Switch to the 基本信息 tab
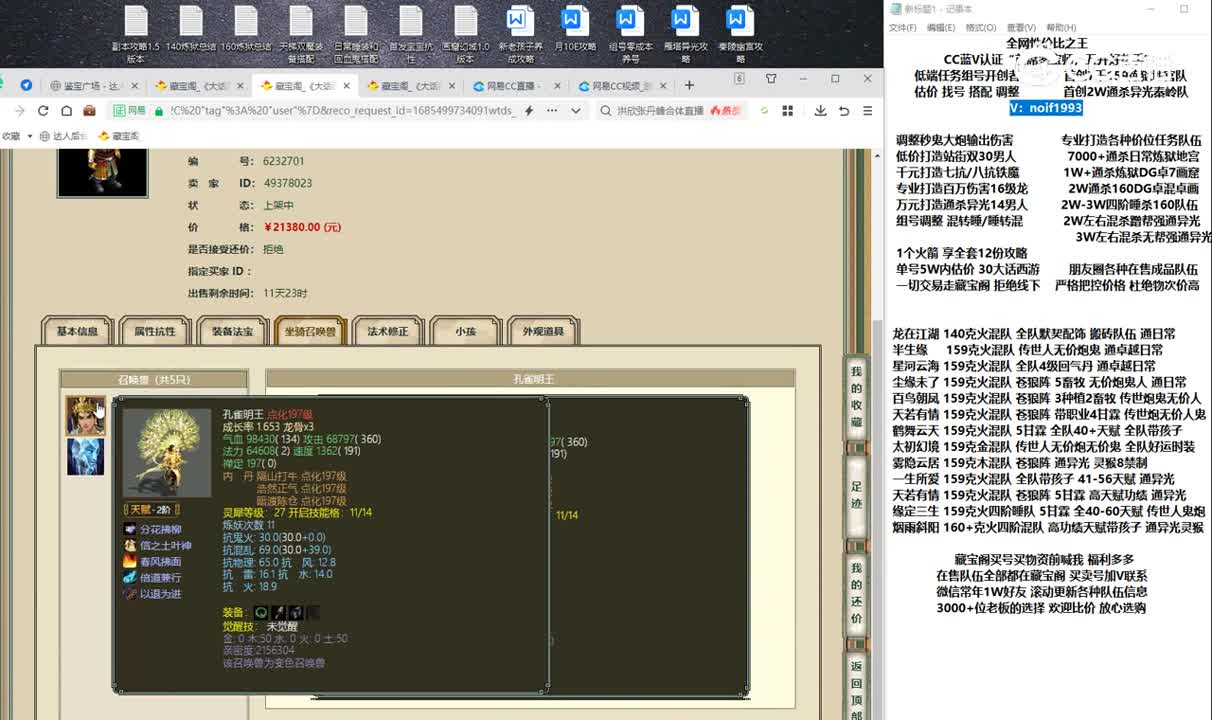 (77, 332)
